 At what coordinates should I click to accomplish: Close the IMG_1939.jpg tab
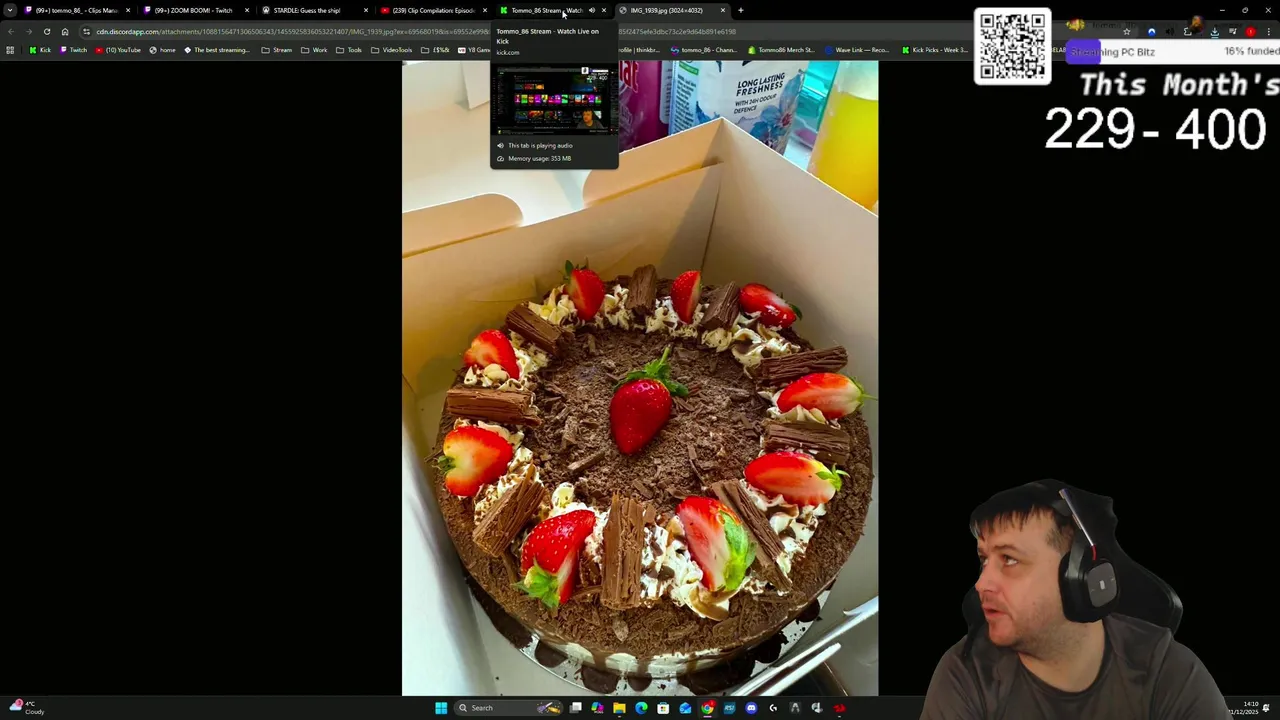722,10
